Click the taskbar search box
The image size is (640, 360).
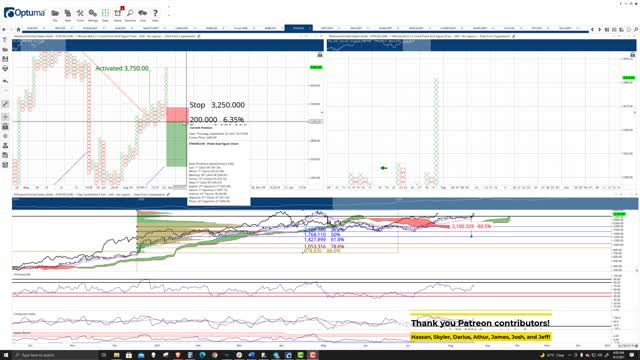[55, 355]
